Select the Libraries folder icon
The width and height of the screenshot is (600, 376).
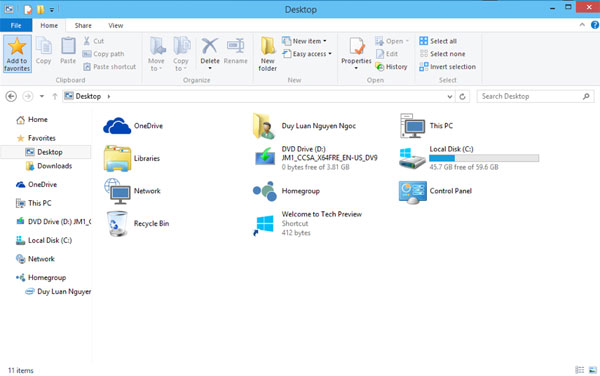117,158
